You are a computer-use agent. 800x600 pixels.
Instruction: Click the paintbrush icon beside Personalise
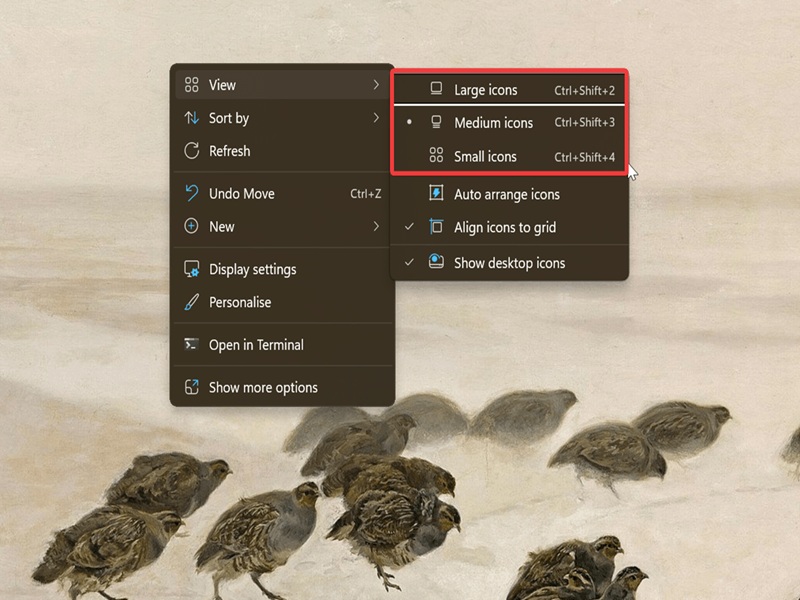(191, 302)
